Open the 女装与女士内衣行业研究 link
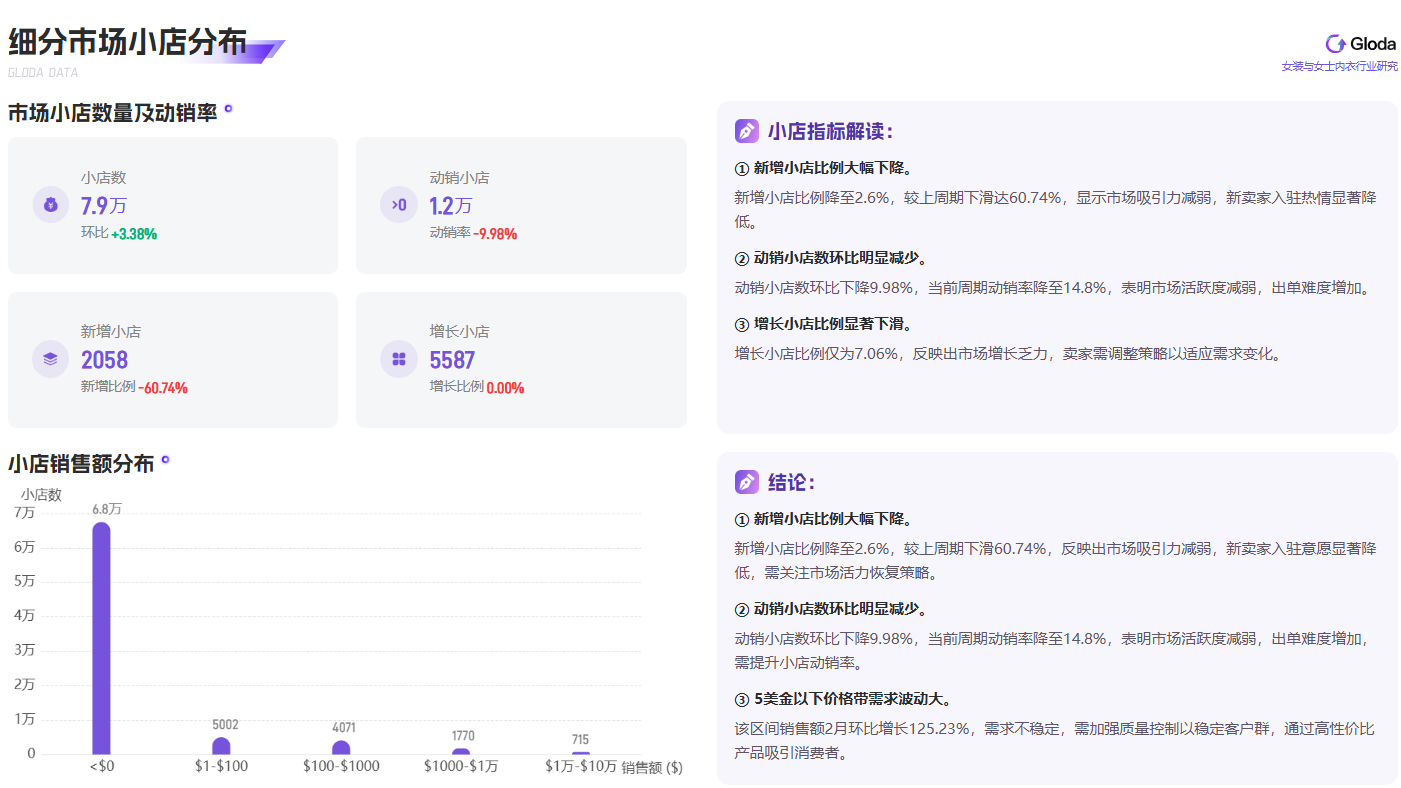This screenshot has width=1401, height=788. [1339, 65]
